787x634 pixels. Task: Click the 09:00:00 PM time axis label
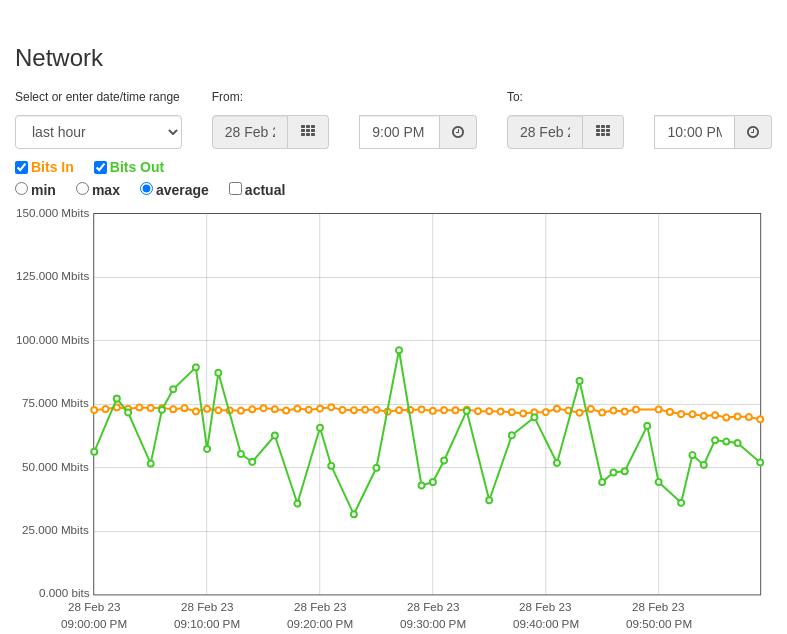pyautogui.click(x=94, y=624)
